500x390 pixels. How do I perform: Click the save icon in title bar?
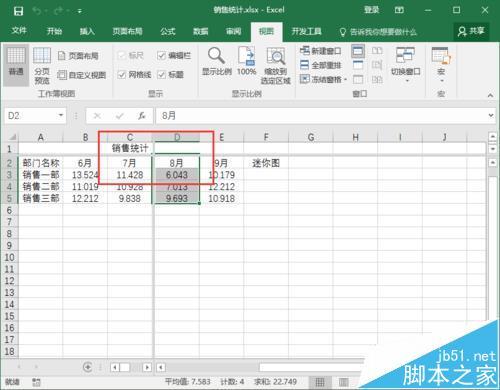coord(18,11)
